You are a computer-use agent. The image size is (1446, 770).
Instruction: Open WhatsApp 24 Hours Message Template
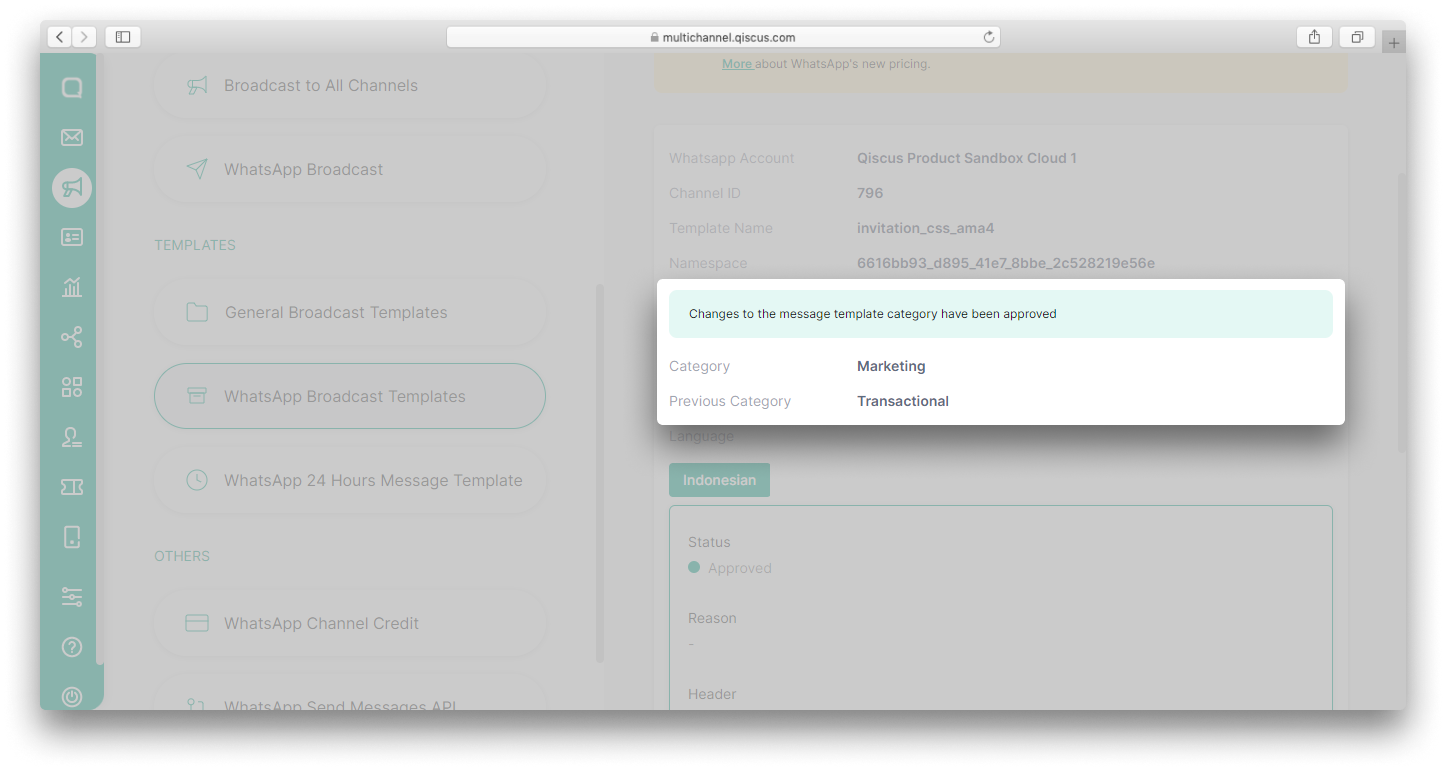350,481
